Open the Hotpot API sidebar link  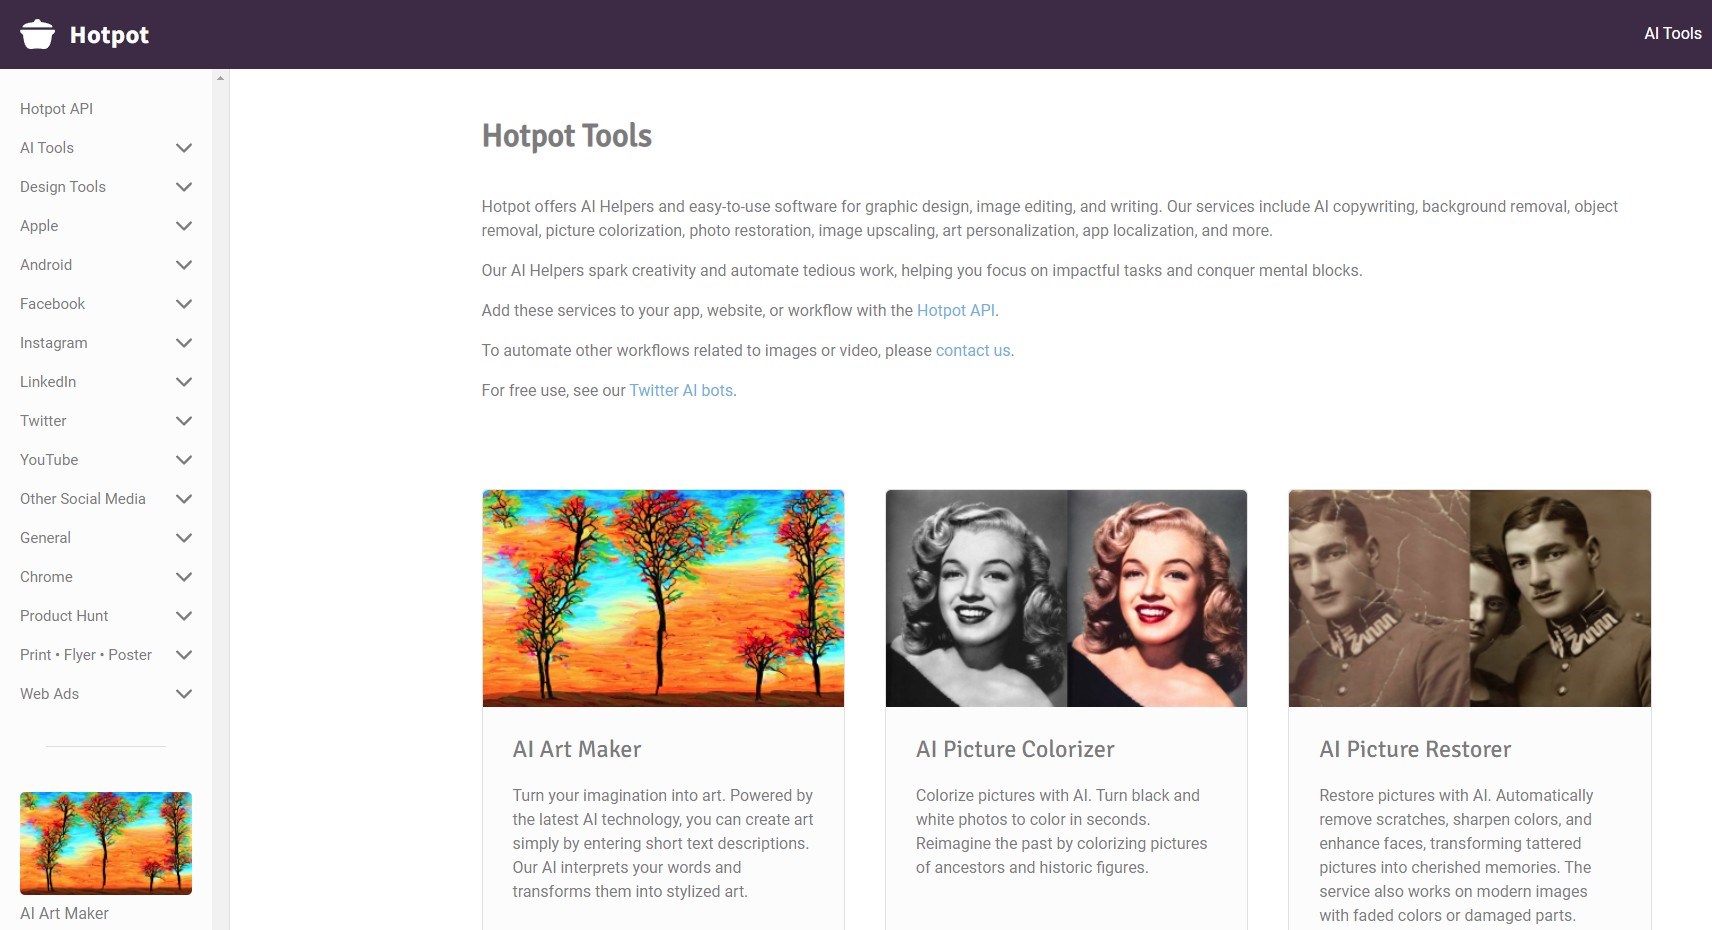coord(56,108)
